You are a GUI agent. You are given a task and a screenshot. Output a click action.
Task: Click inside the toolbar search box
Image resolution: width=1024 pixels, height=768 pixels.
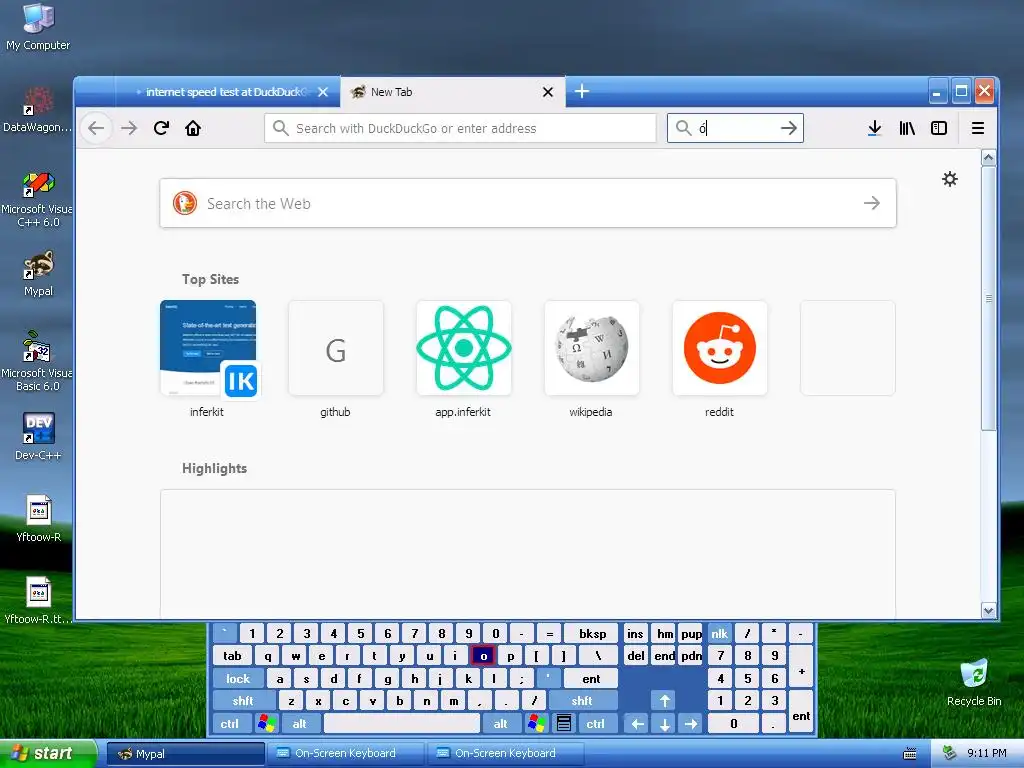[735, 128]
